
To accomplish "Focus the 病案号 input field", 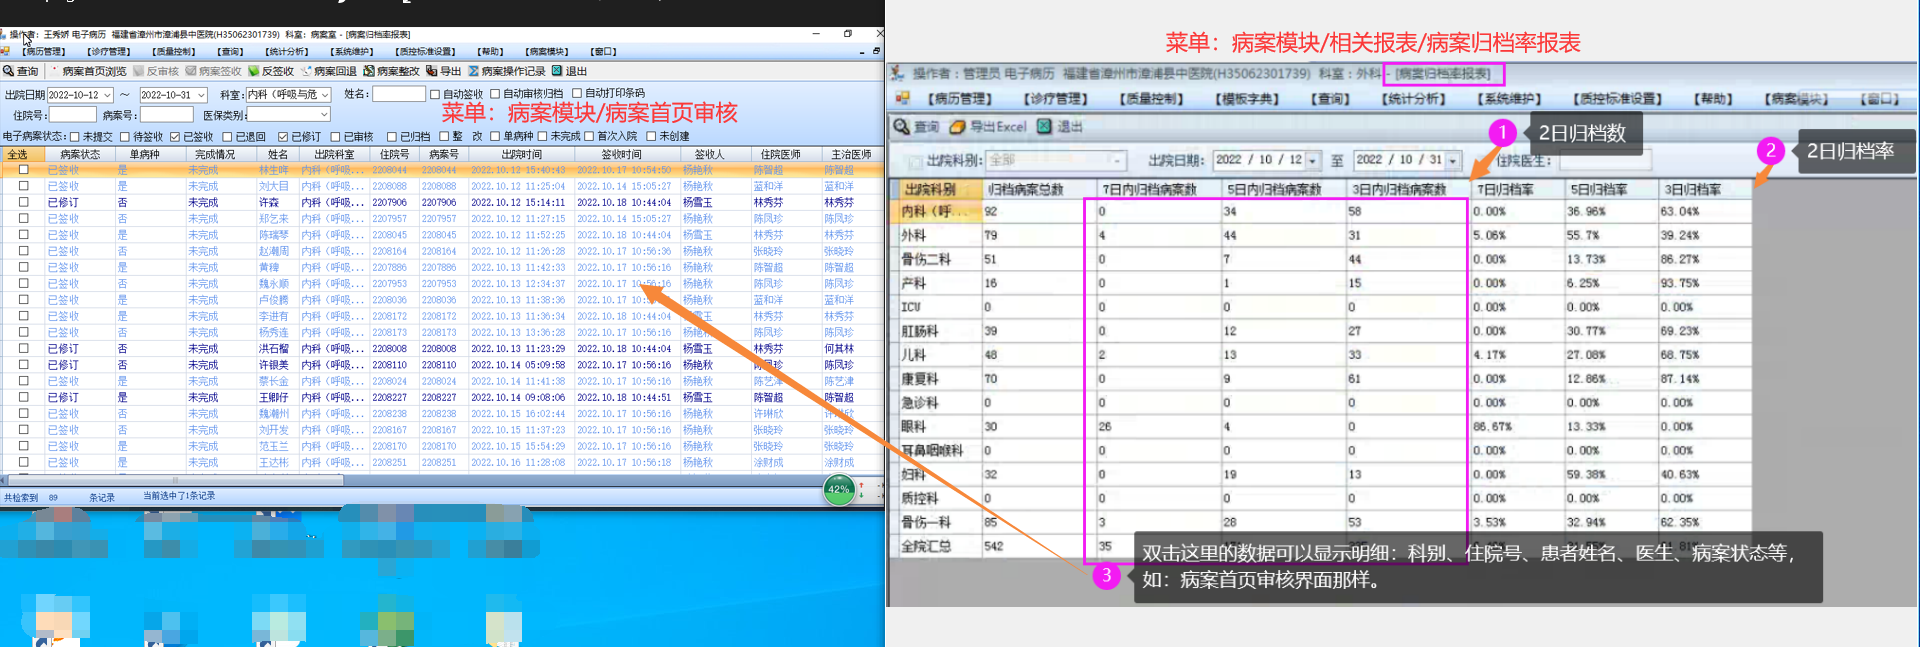I will (x=166, y=115).
